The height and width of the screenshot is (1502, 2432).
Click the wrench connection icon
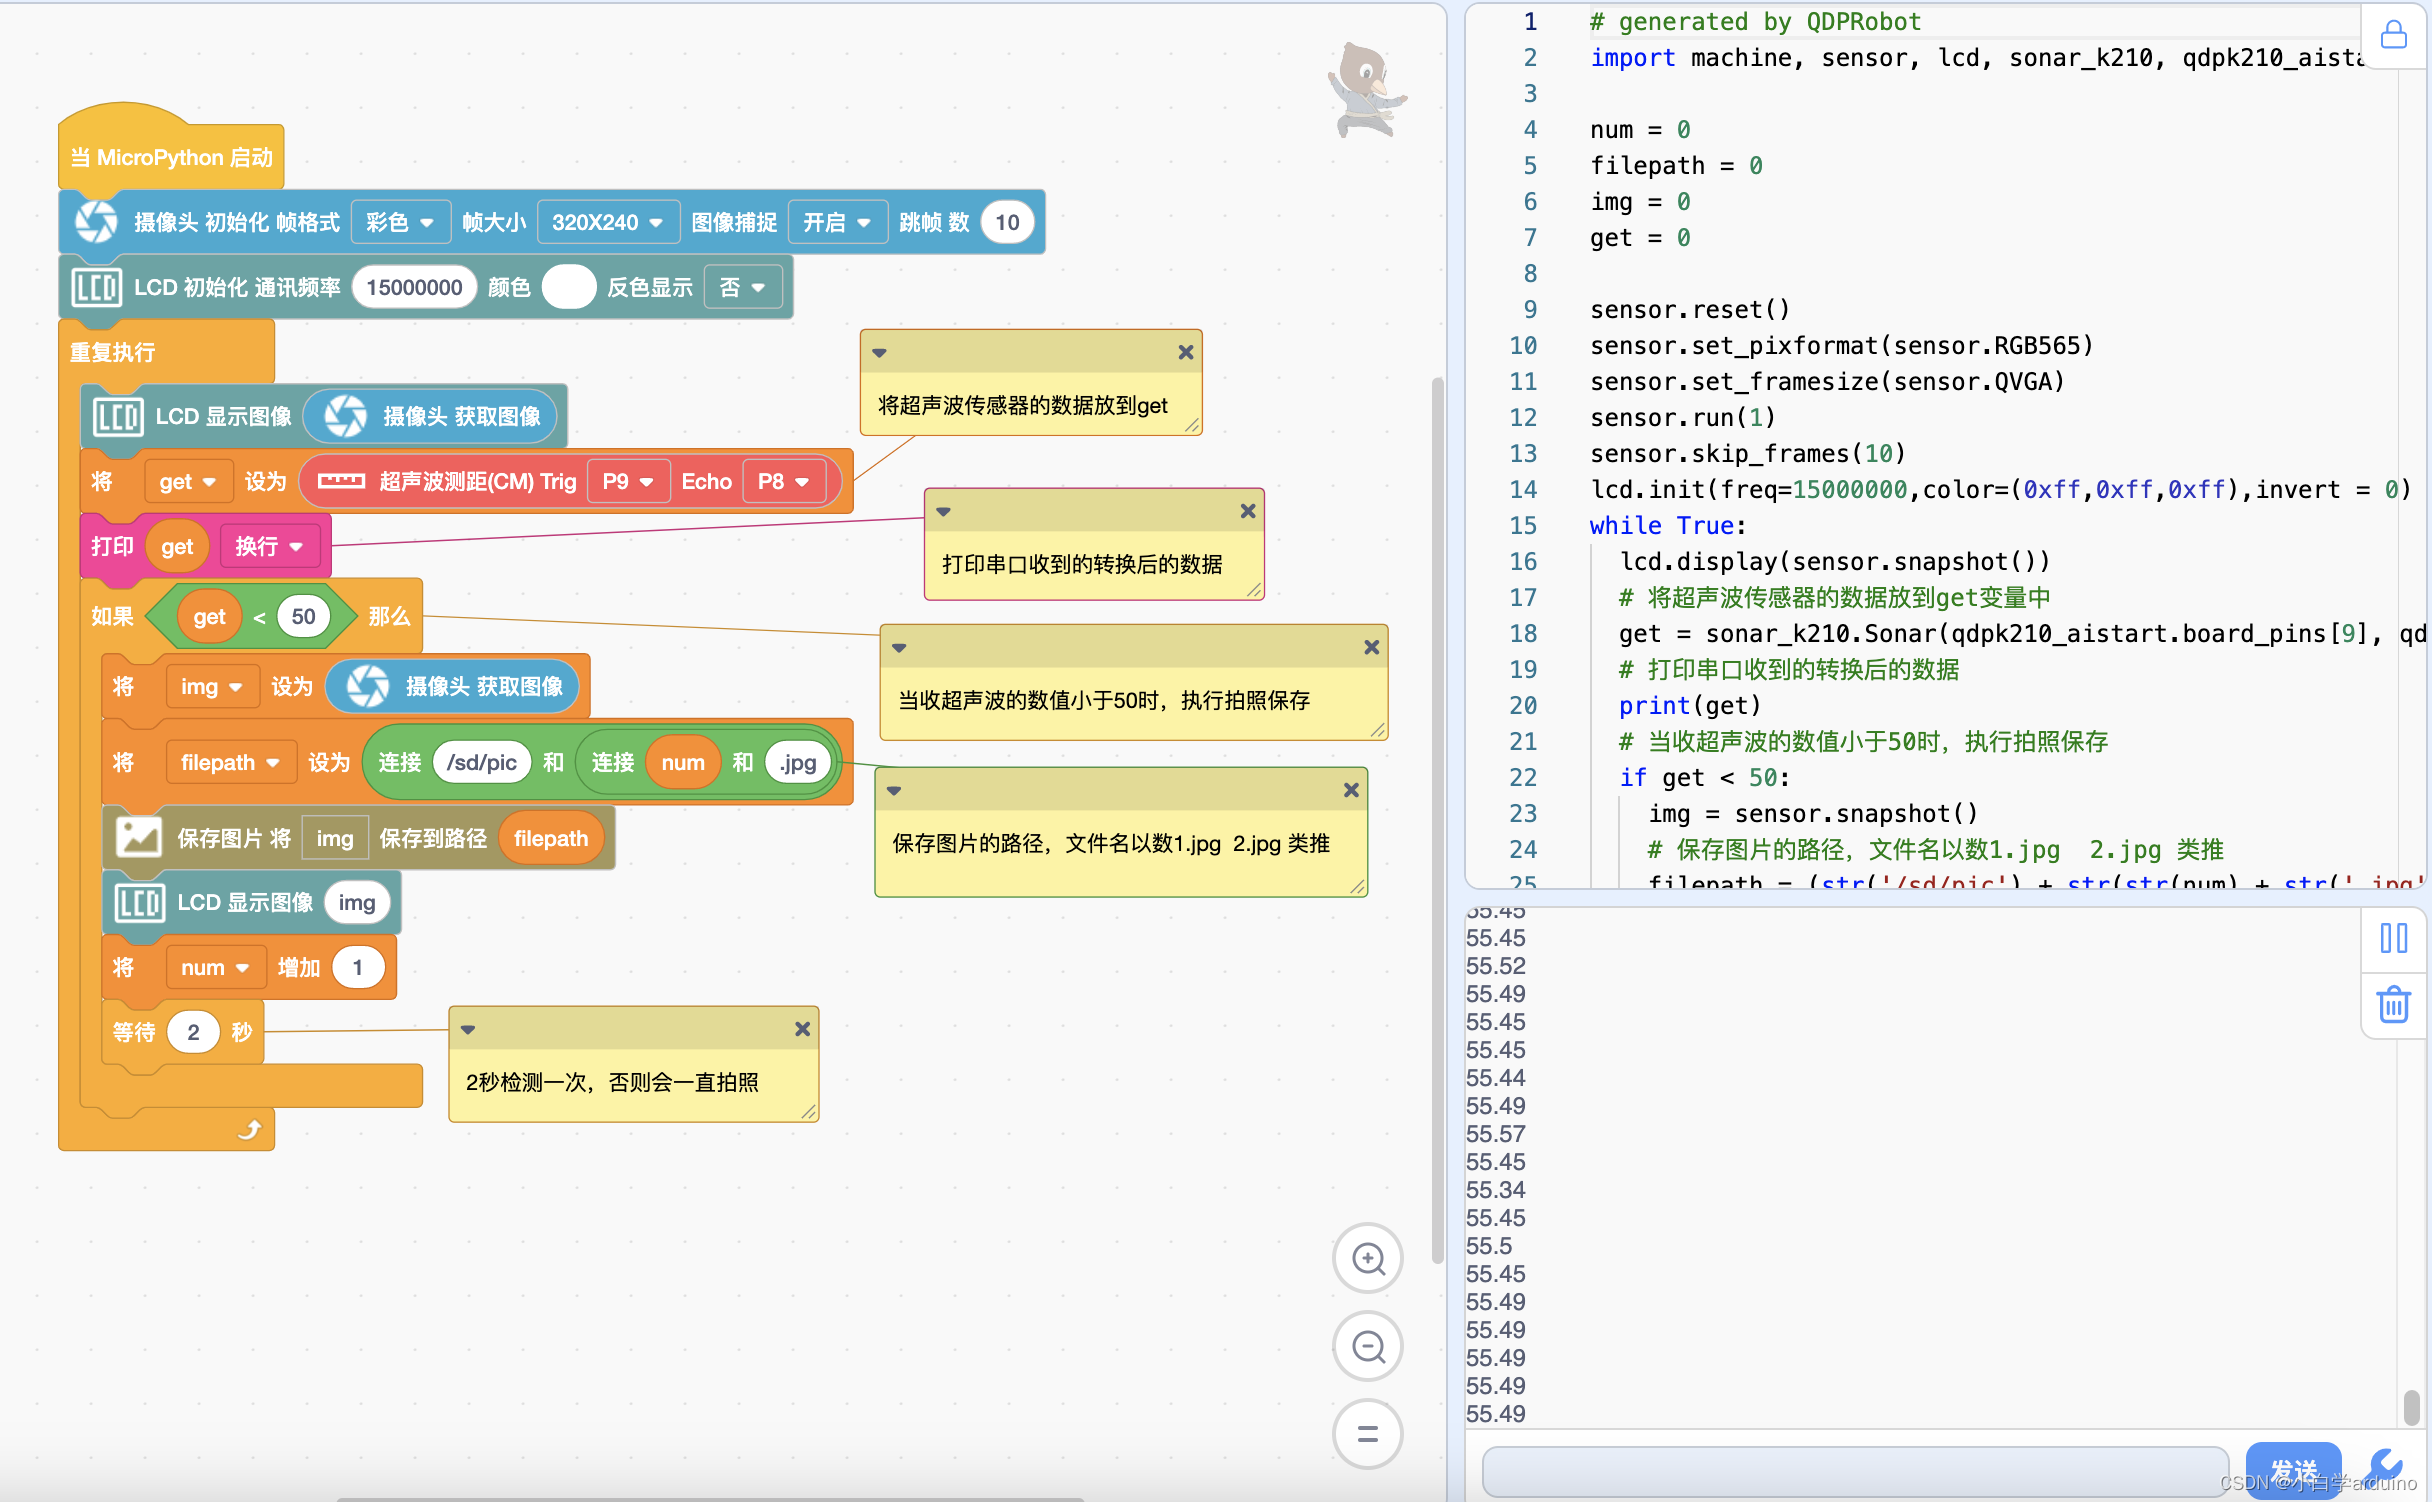click(x=2385, y=1466)
